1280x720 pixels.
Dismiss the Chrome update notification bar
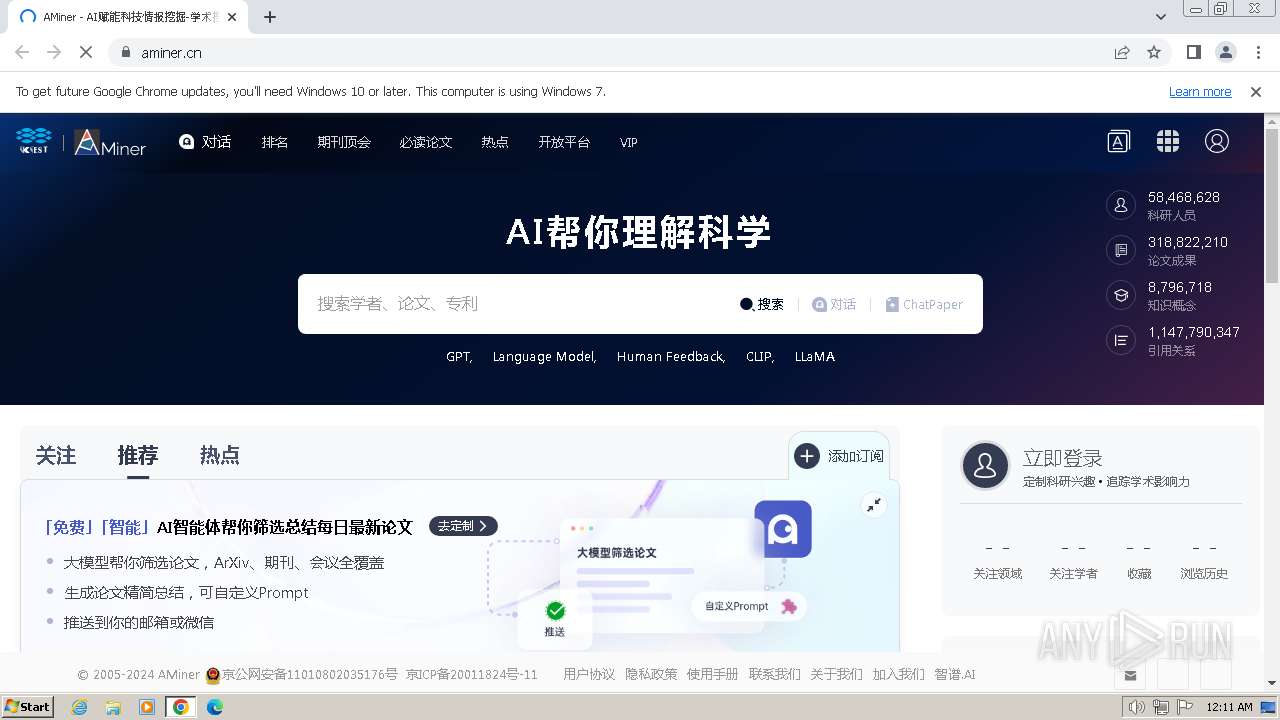coord(1256,91)
